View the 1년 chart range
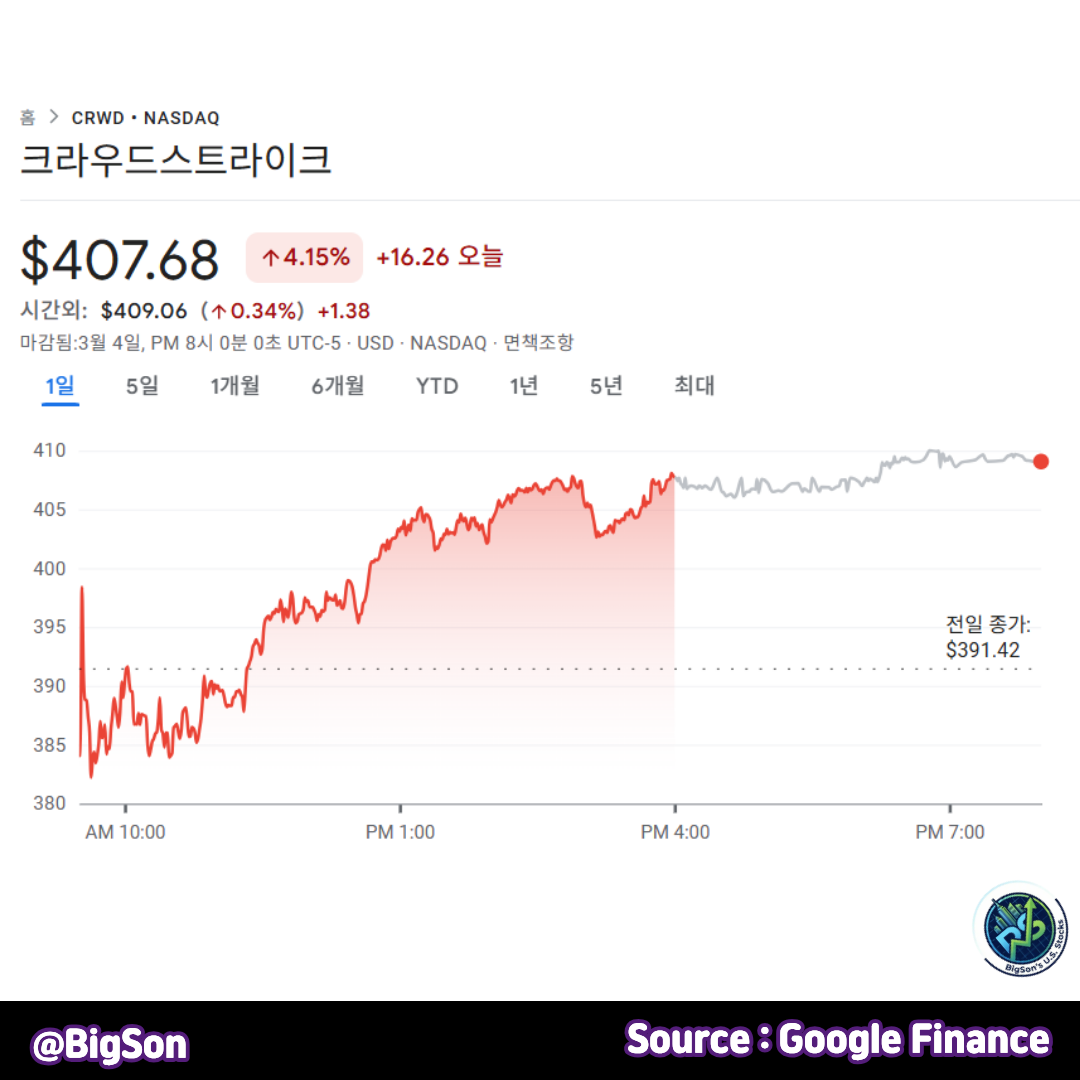 (524, 386)
